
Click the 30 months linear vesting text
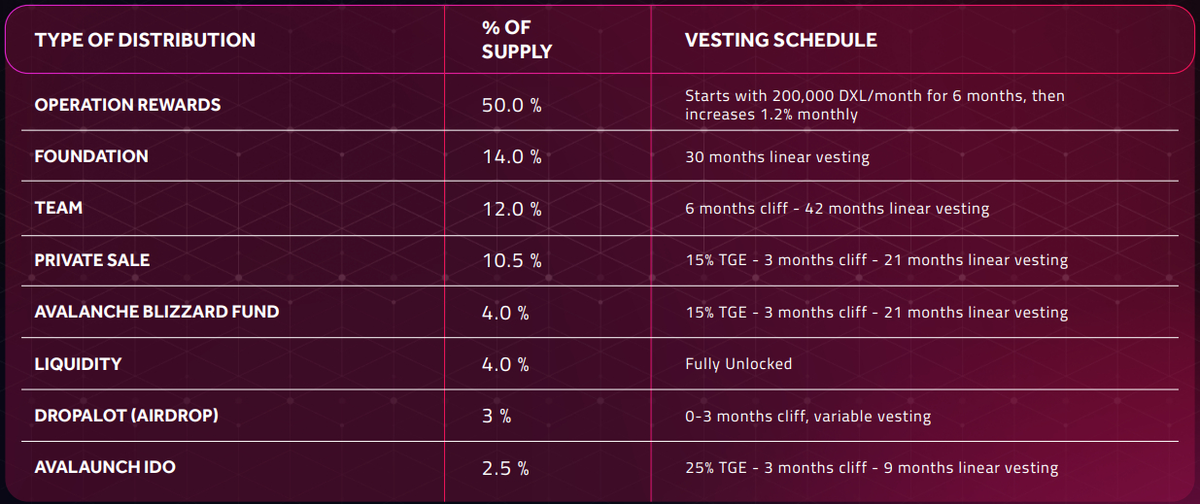pos(777,157)
